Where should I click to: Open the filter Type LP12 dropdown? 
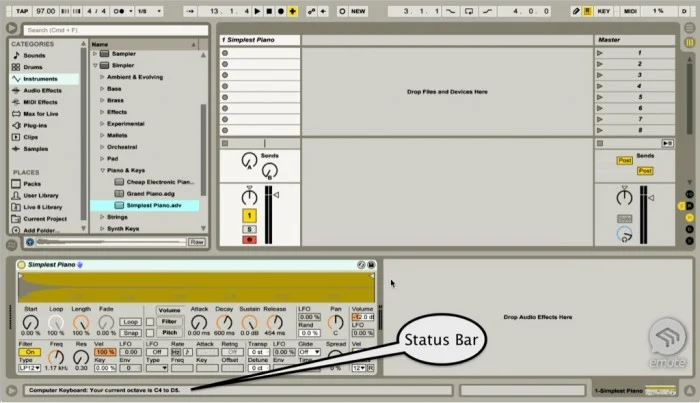(29, 368)
